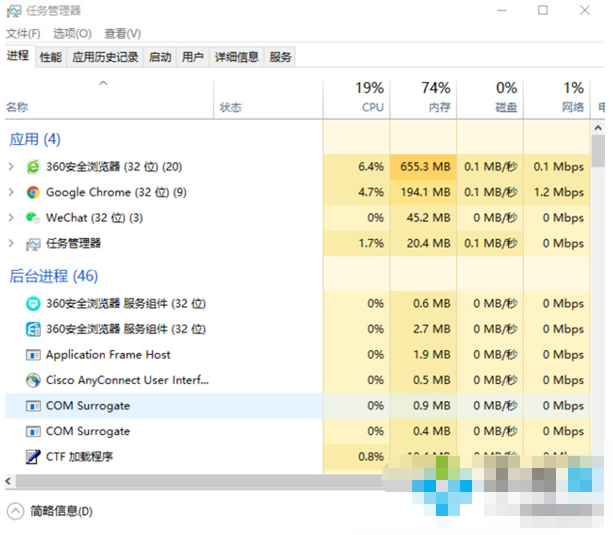Click the 360安全浏览器 app icon

(x=33, y=167)
